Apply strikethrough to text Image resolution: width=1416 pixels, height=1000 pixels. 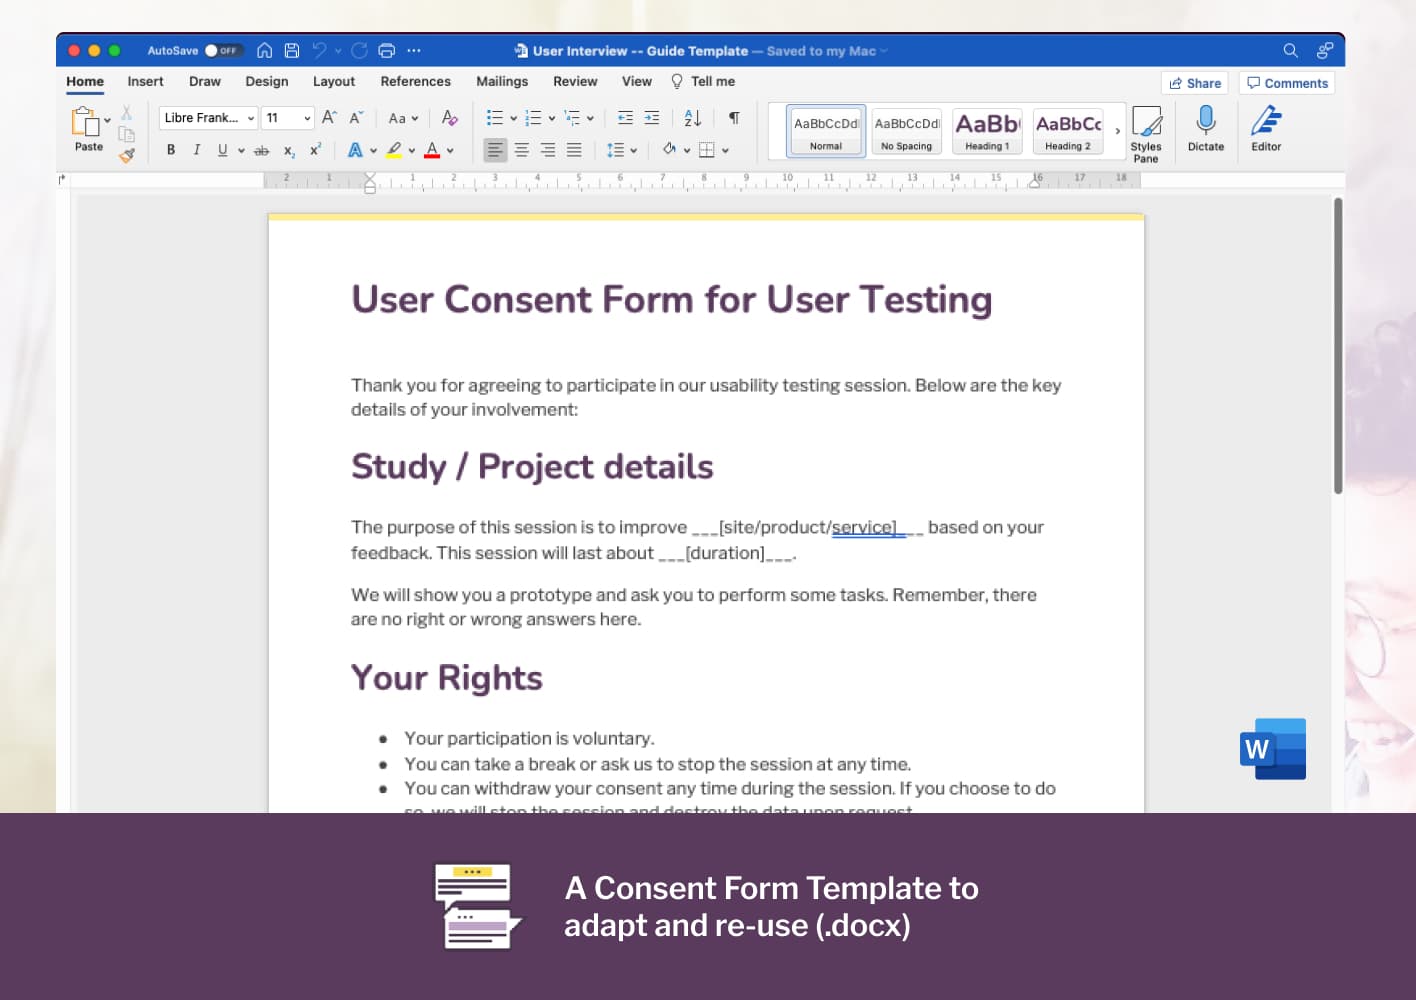[x=262, y=150]
